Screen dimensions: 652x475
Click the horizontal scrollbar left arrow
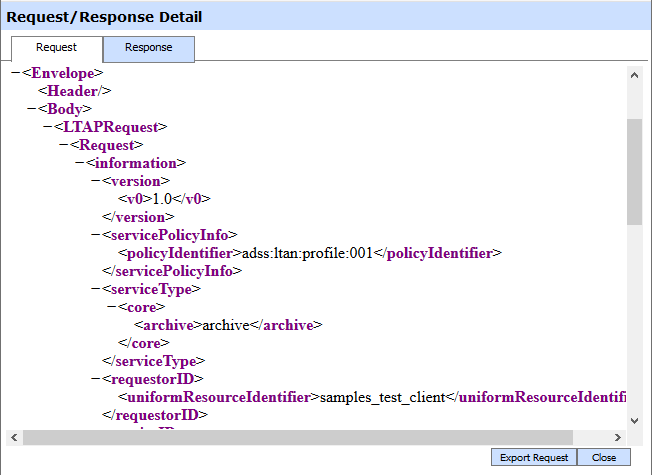[x=14, y=438]
